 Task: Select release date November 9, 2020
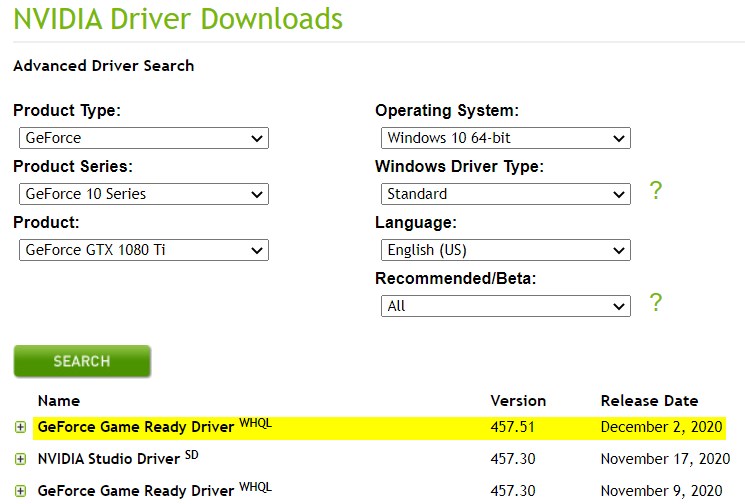[x=661, y=491]
